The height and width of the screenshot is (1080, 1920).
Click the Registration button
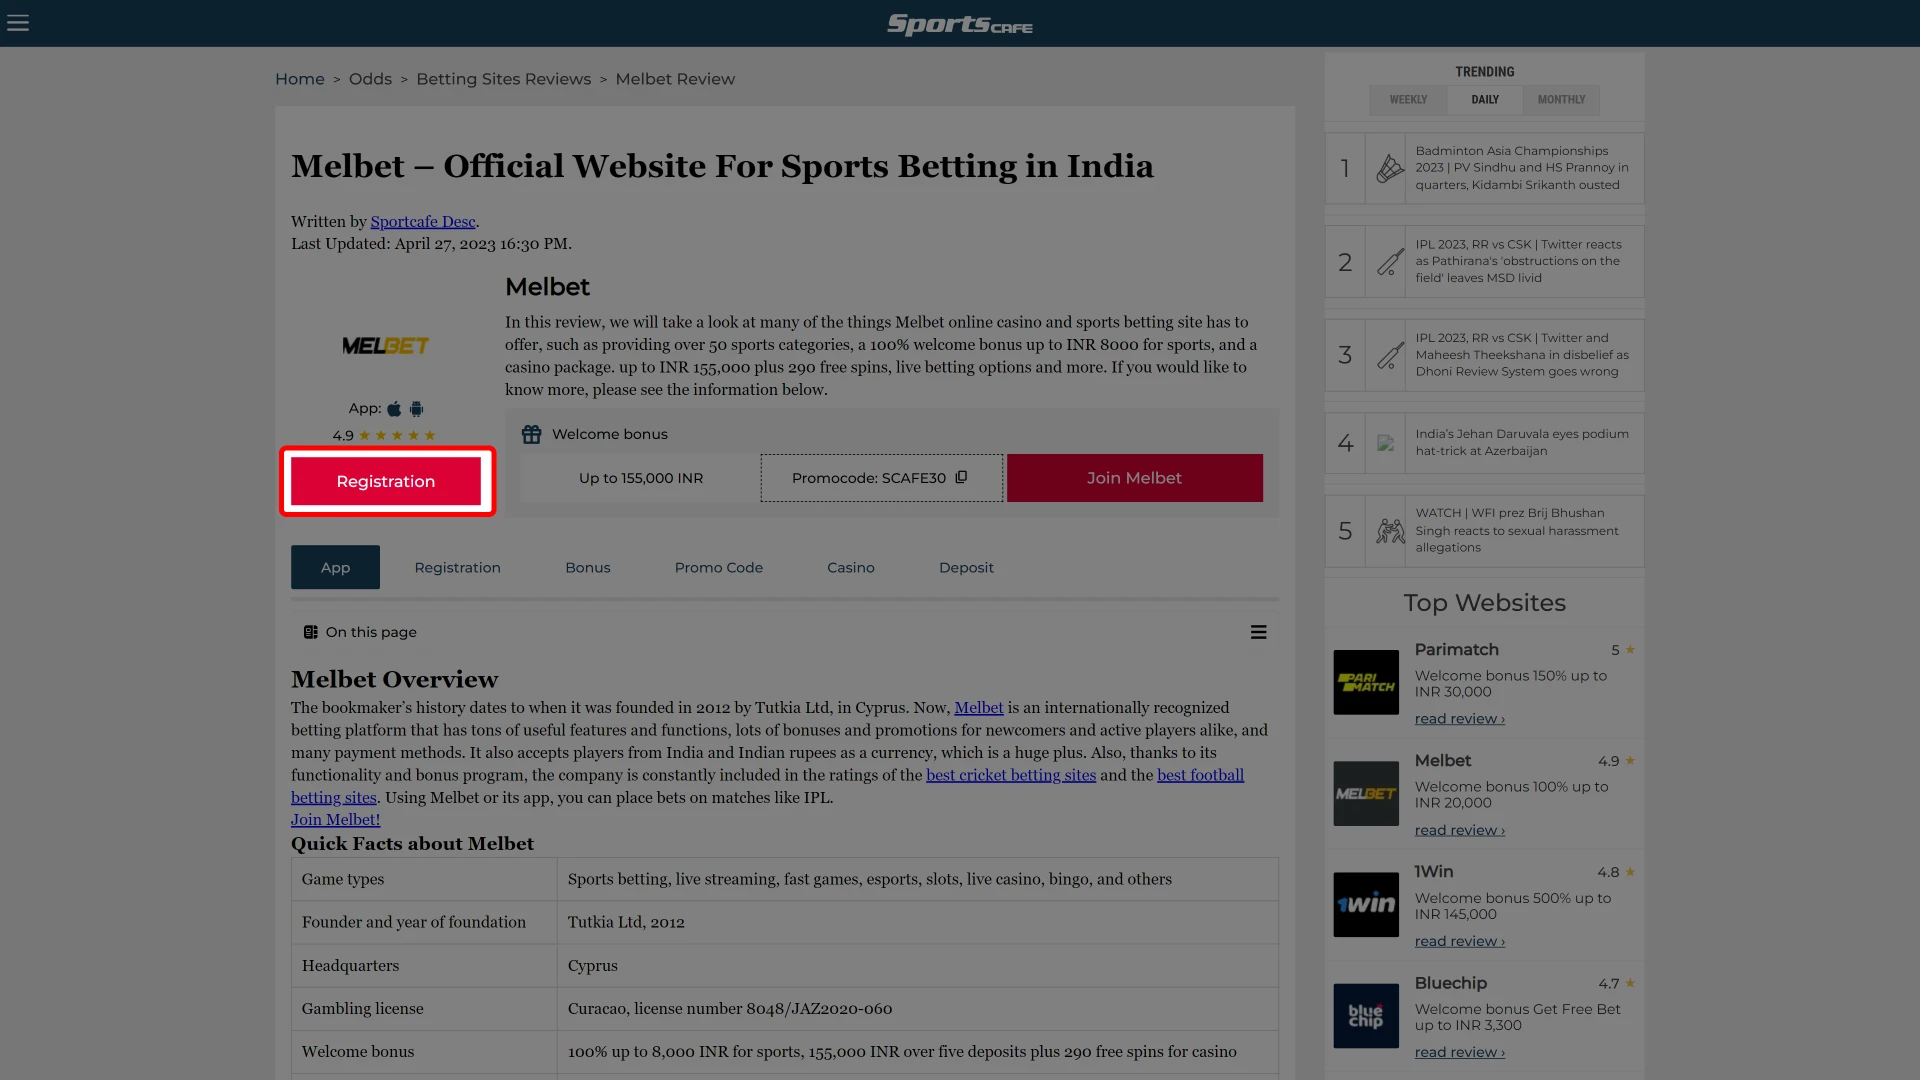pyautogui.click(x=385, y=480)
